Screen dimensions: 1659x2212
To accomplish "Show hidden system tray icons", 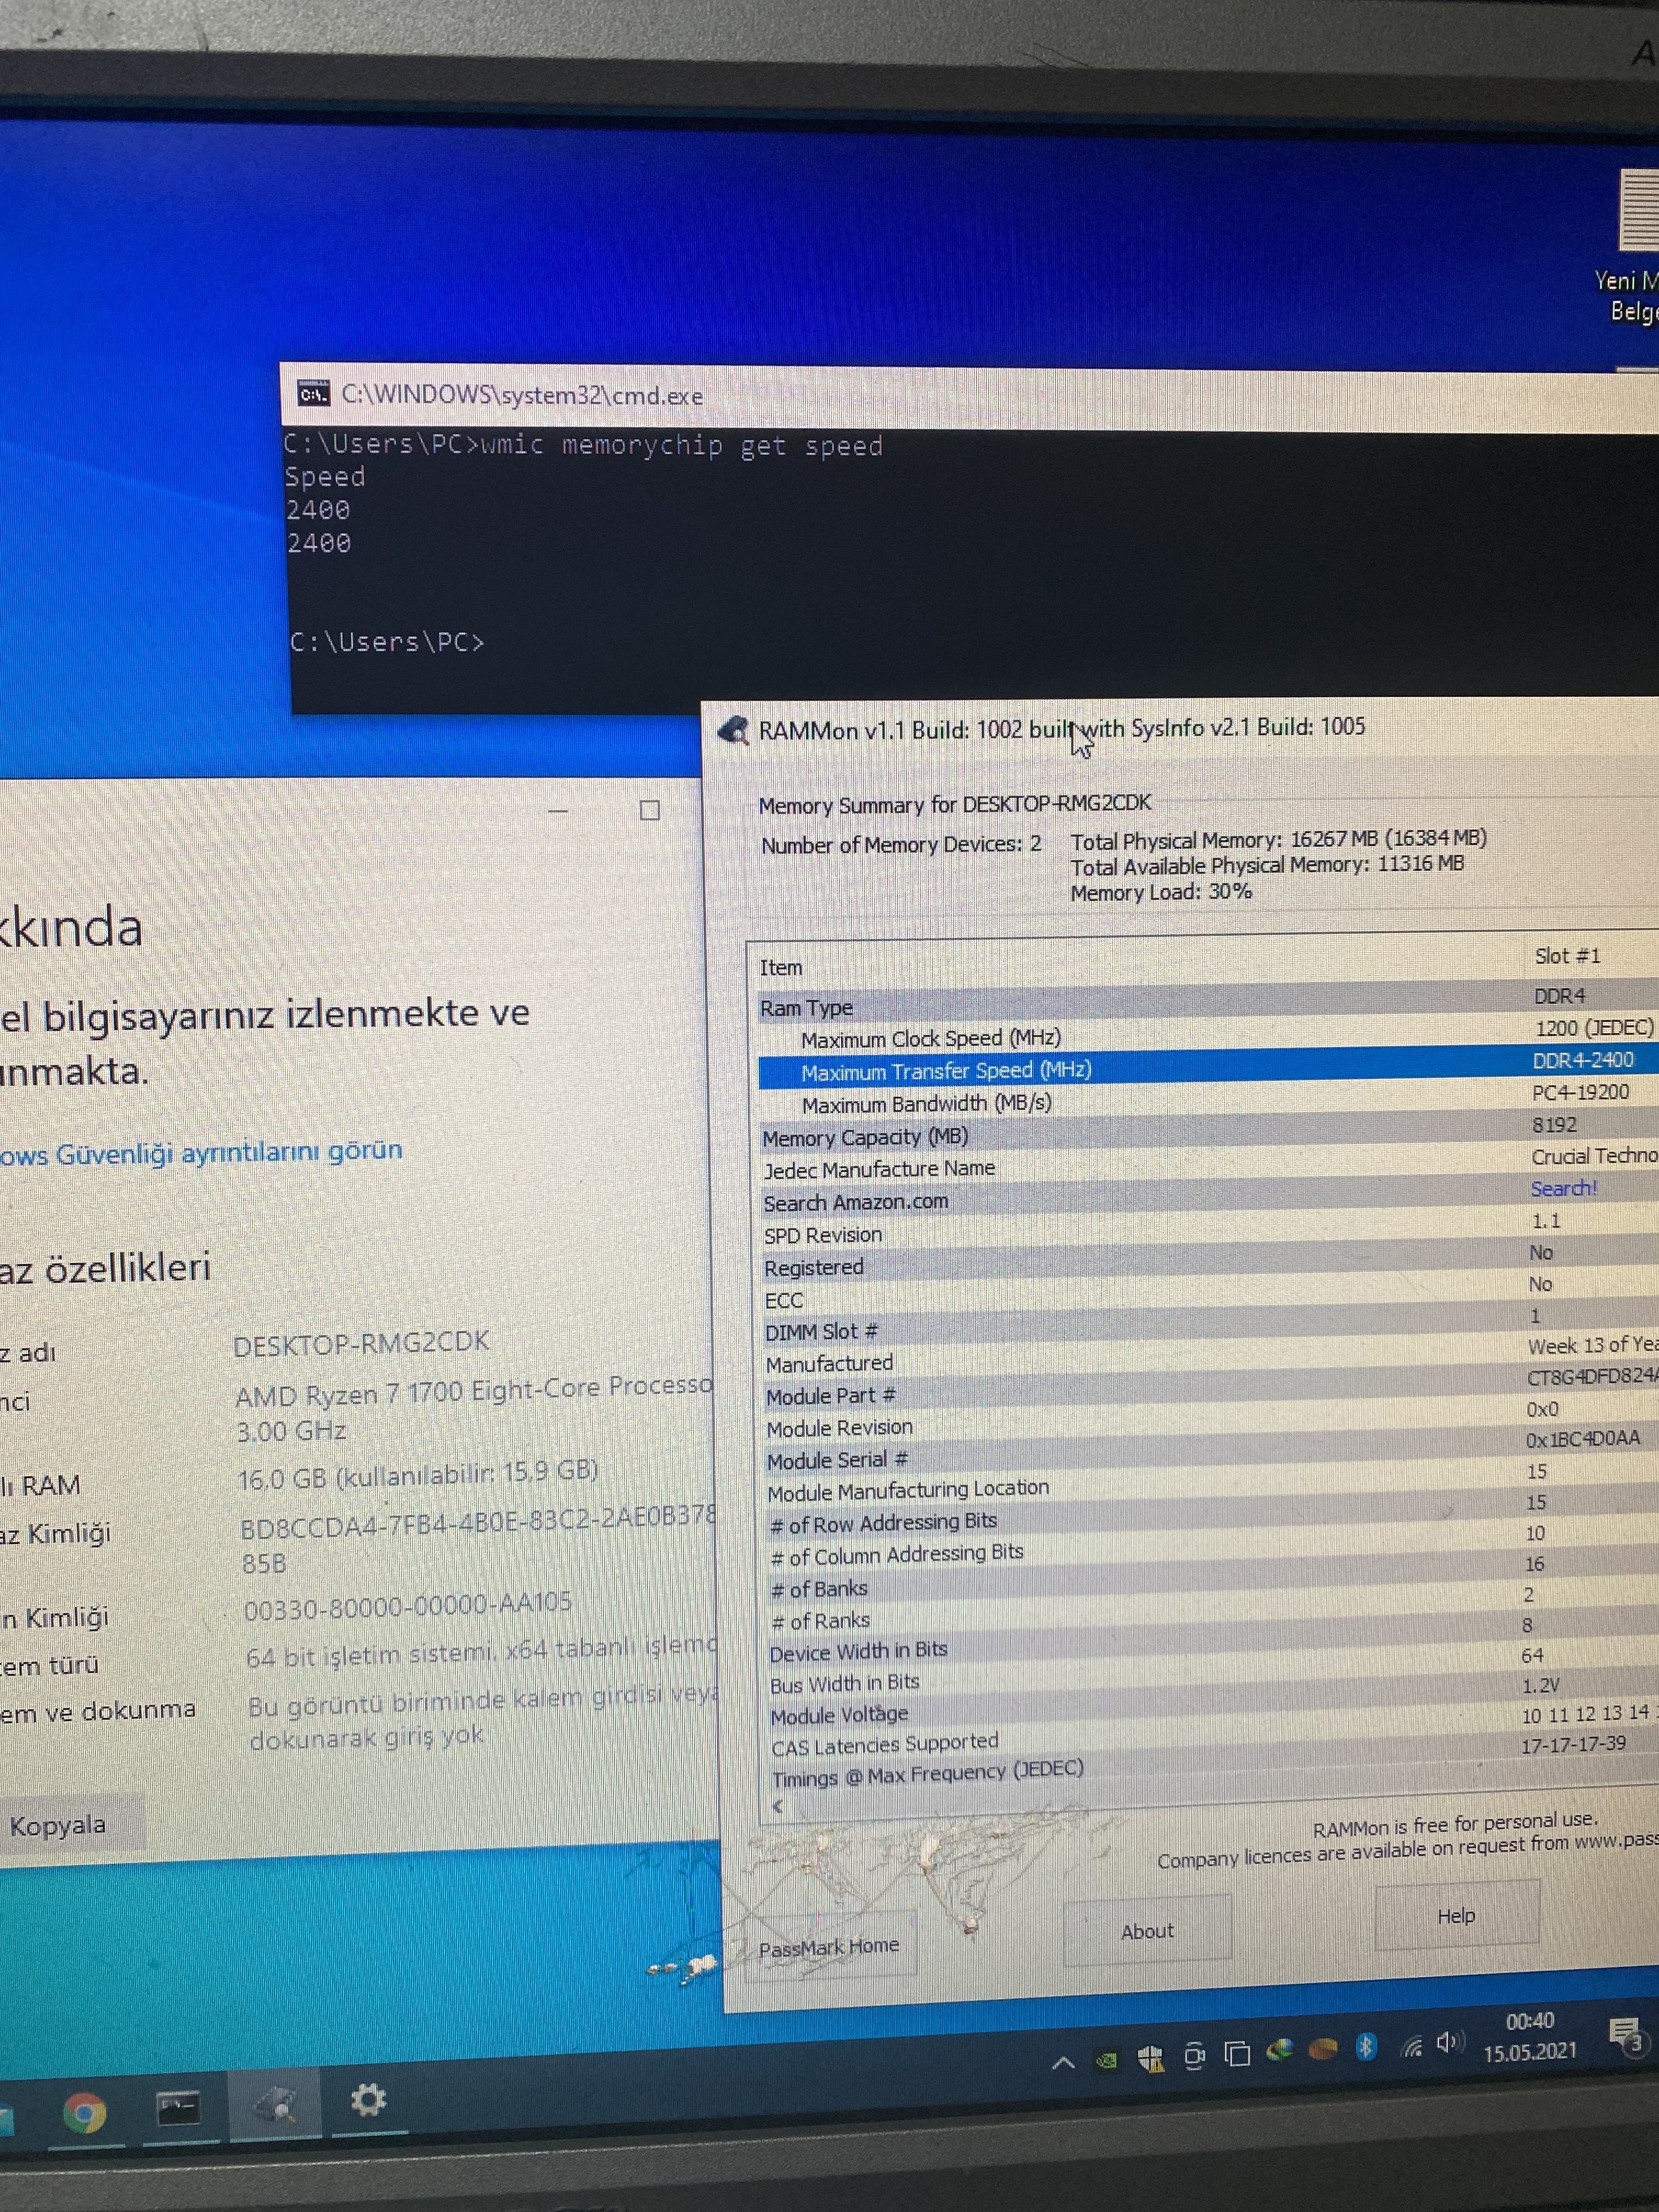I will [x=1063, y=2062].
